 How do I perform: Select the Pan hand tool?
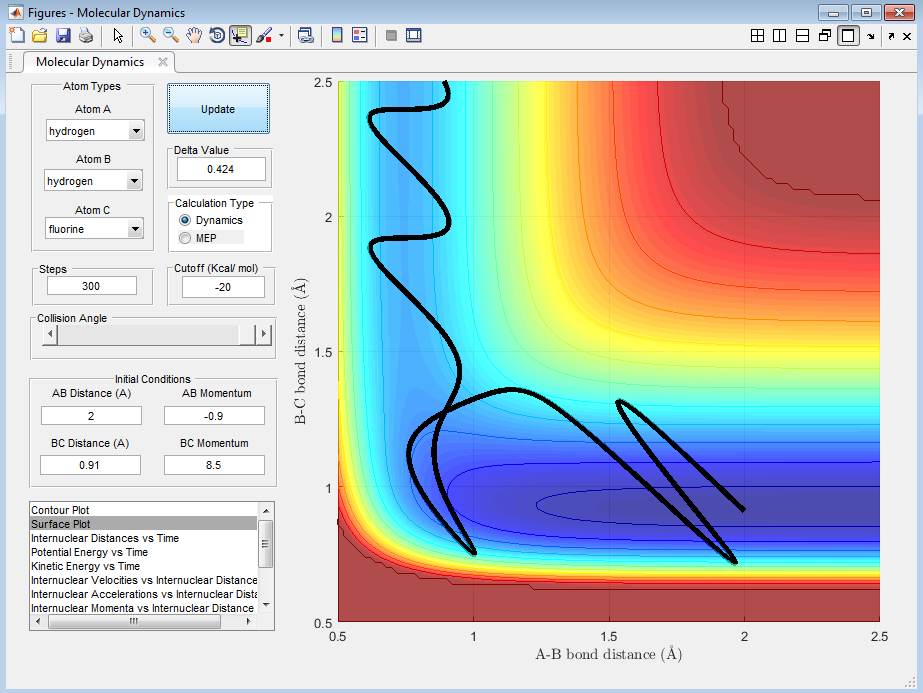[x=194, y=35]
